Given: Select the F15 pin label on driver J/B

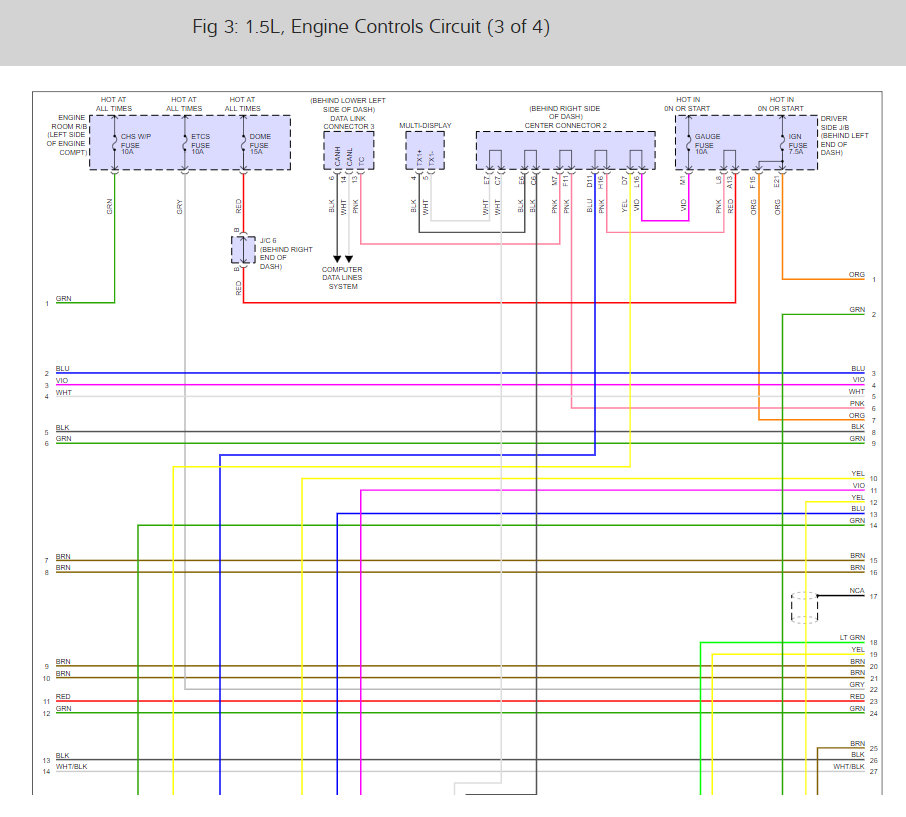Looking at the screenshot, I should tap(753, 182).
